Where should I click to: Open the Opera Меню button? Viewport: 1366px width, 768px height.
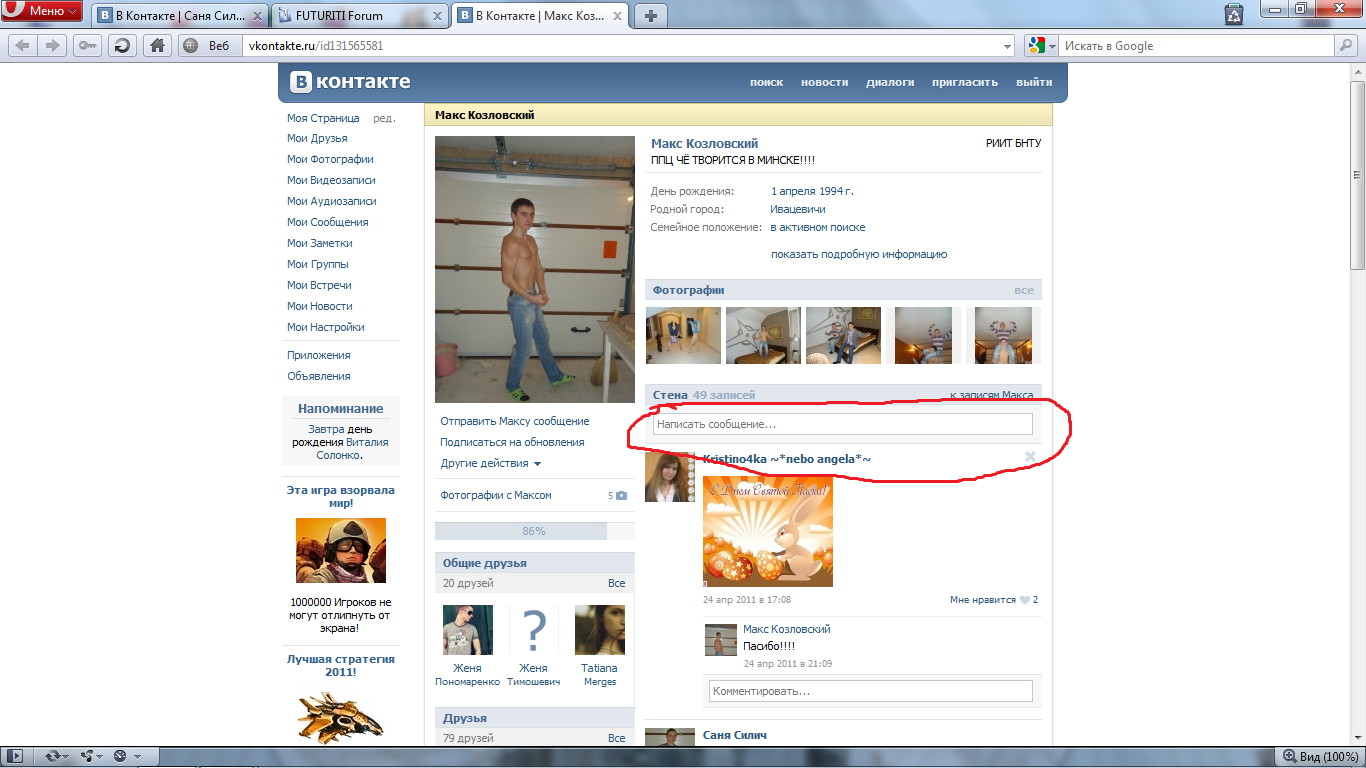point(42,11)
